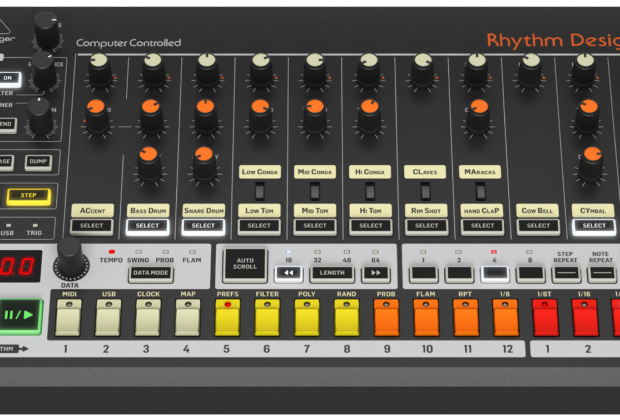620x420 pixels.
Task: Hit yellow step key 5 labeled PREFS
Action: tap(227, 318)
